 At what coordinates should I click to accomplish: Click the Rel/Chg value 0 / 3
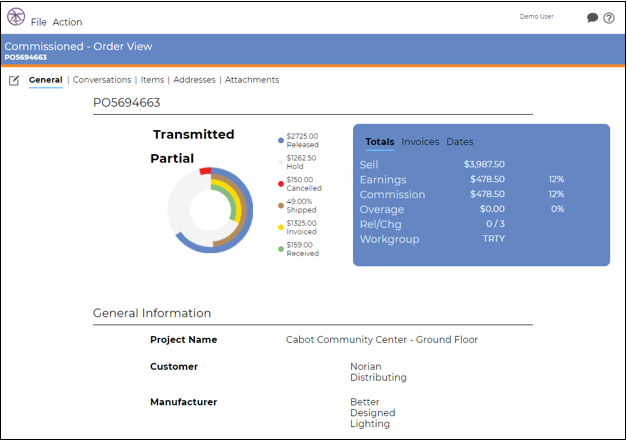click(495, 223)
